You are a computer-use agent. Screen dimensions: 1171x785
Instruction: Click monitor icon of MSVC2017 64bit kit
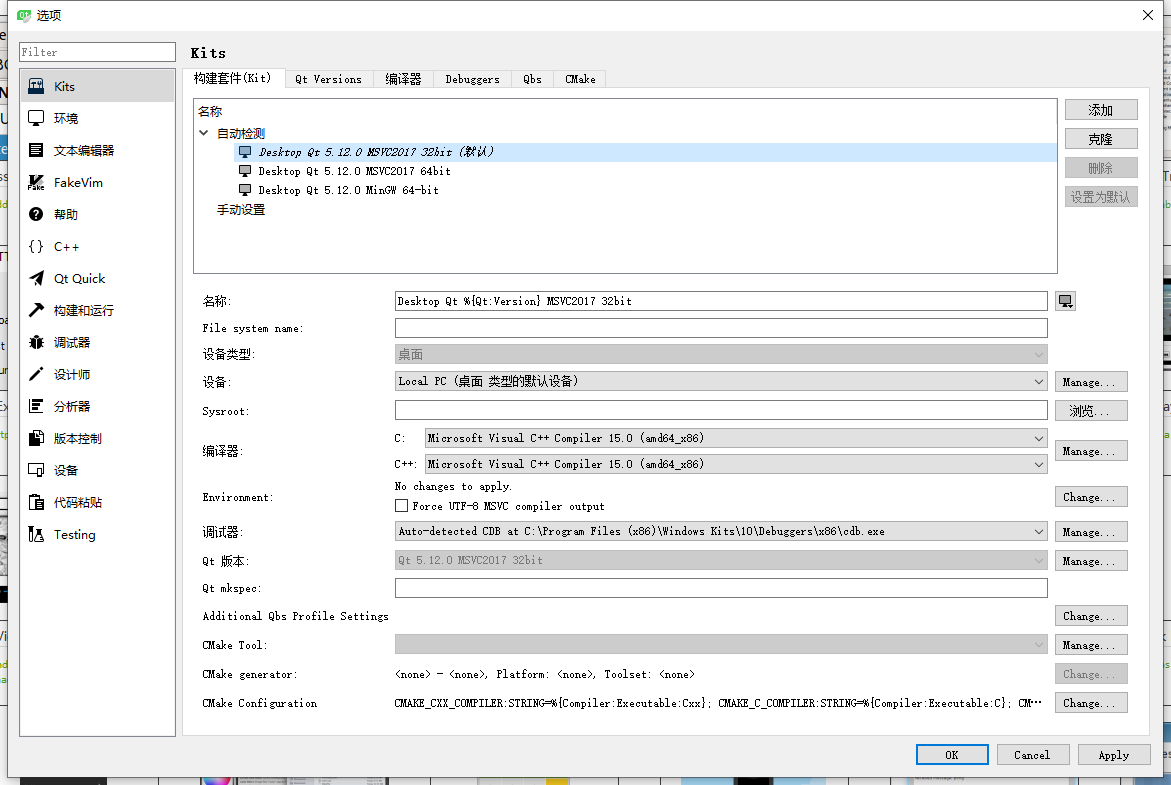pyautogui.click(x=245, y=171)
